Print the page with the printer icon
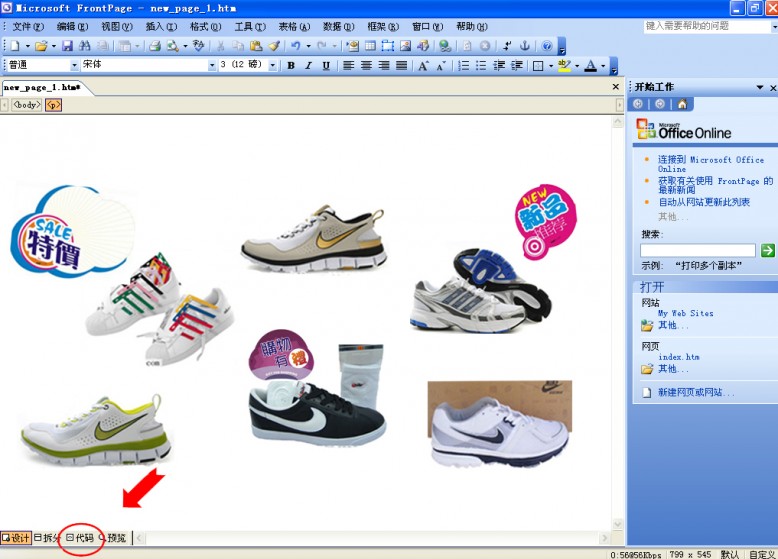 pyautogui.click(x=155, y=46)
